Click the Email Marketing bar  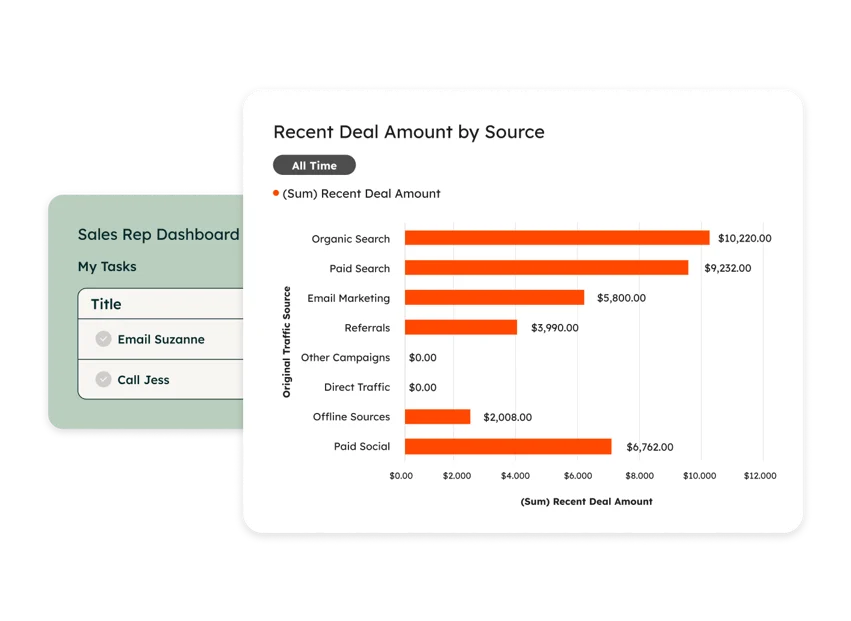[x=494, y=298]
